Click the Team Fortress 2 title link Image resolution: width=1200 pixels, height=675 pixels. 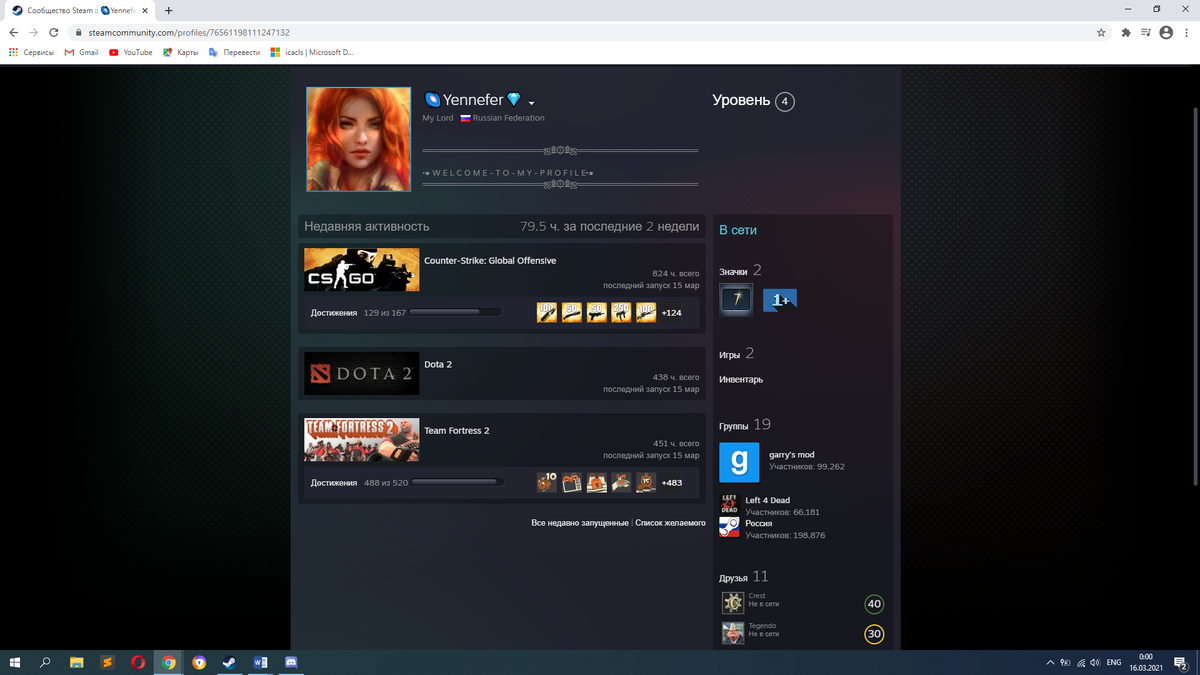tap(457, 430)
